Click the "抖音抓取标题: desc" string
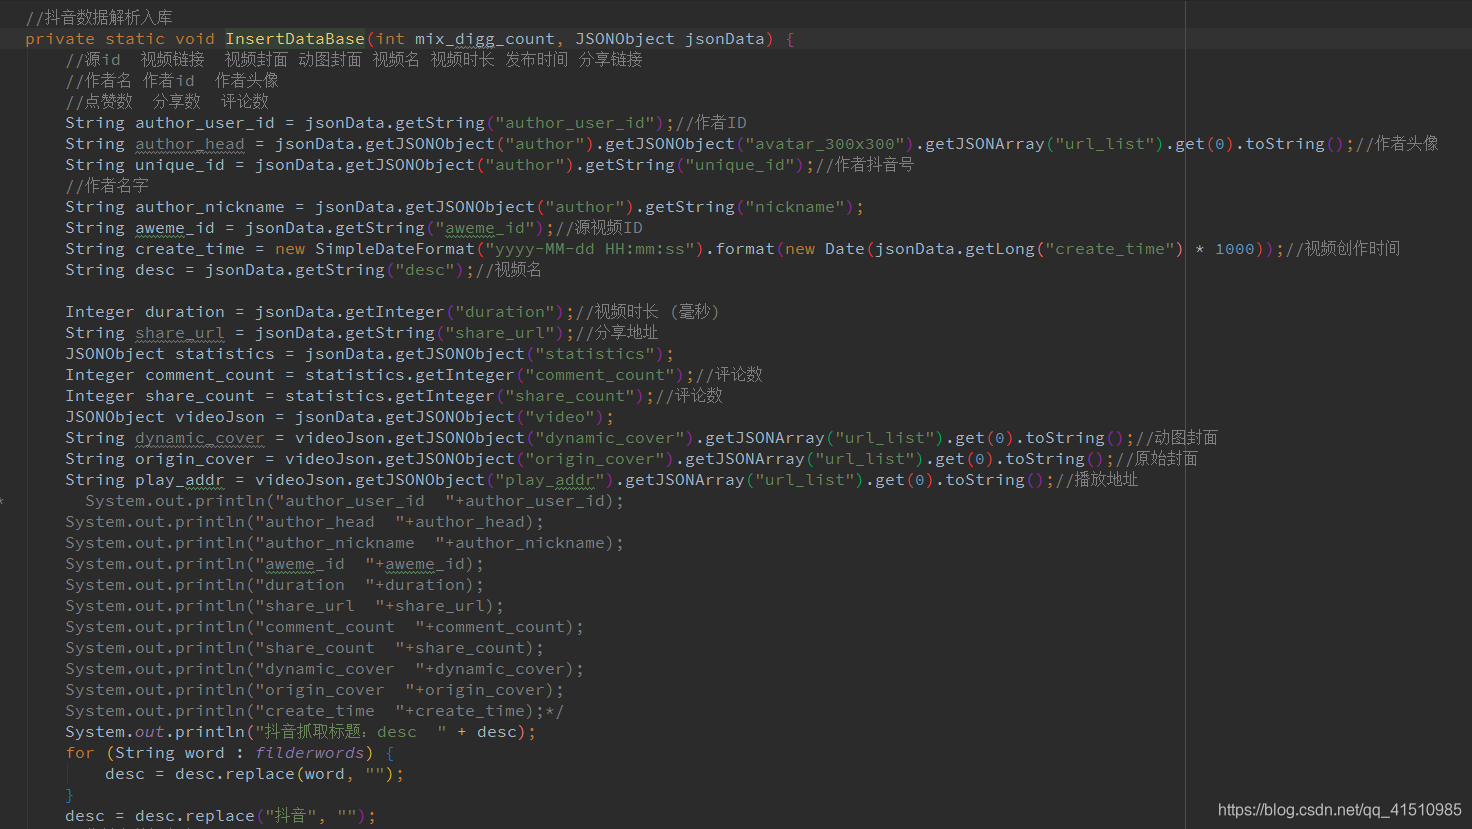 (350, 732)
